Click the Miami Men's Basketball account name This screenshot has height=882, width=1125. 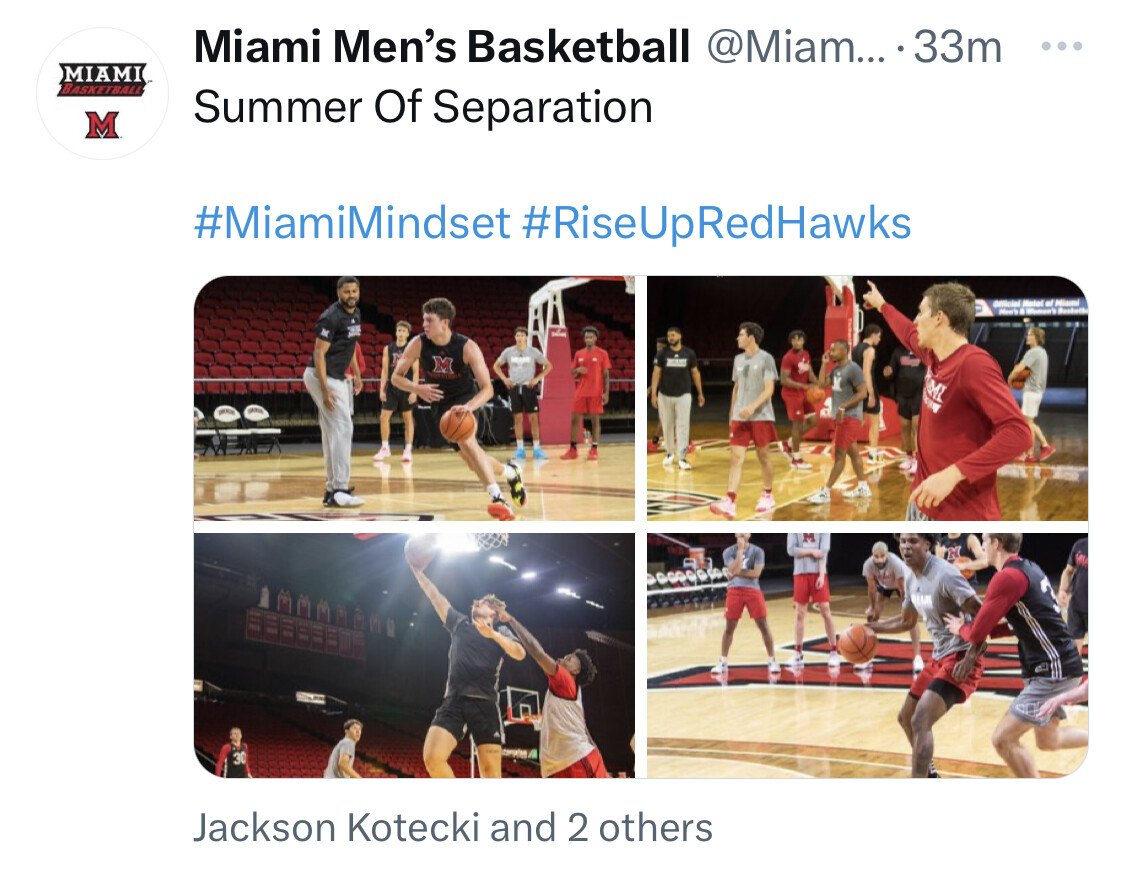click(x=441, y=47)
